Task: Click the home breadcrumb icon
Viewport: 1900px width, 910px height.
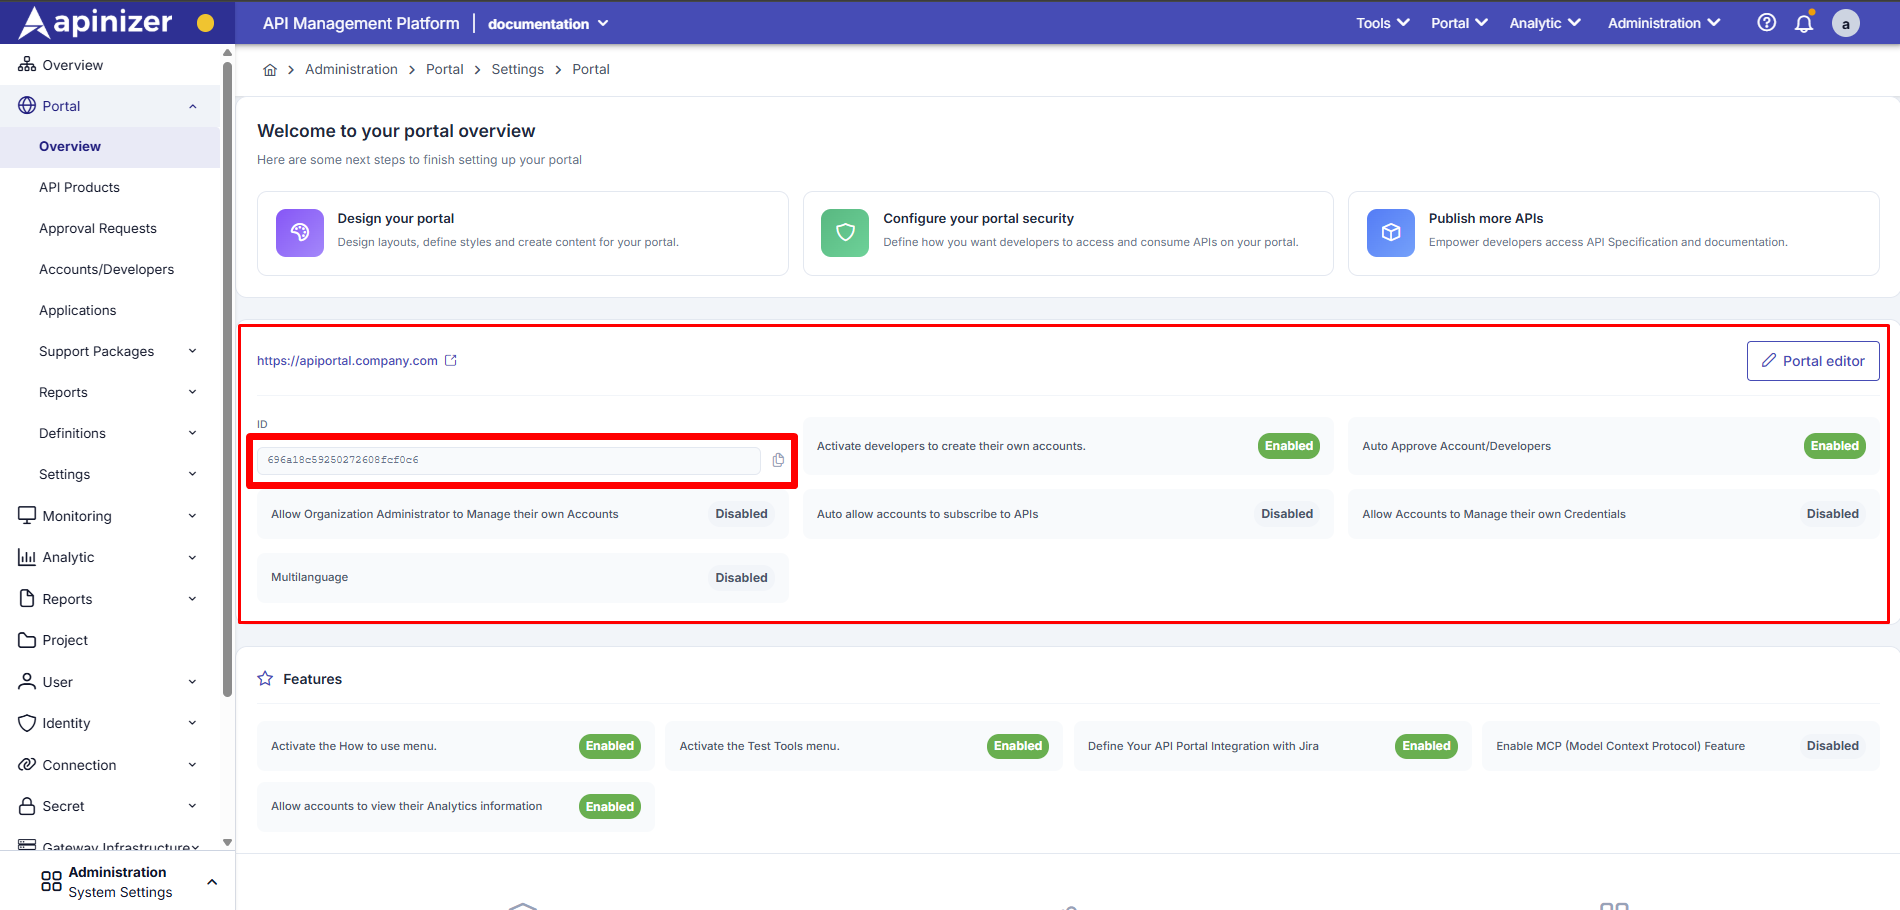Action: pos(270,70)
